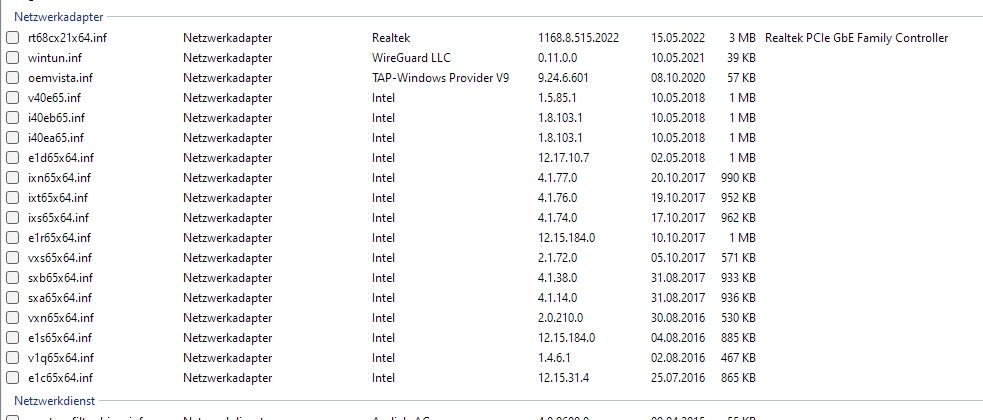Check the vxn65x64.inf checkbox
This screenshot has height=420, width=983.
click(13, 317)
